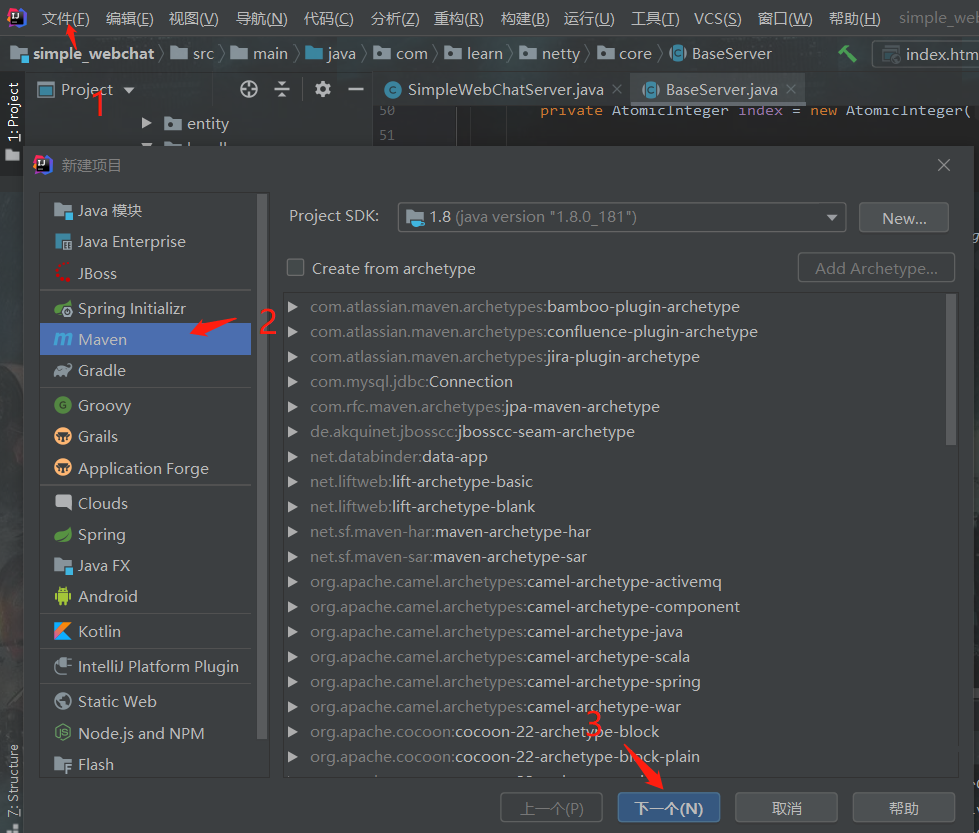Expand the entity folder in project tree
The width and height of the screenshot is (979, 833).
tap(147, 123)
